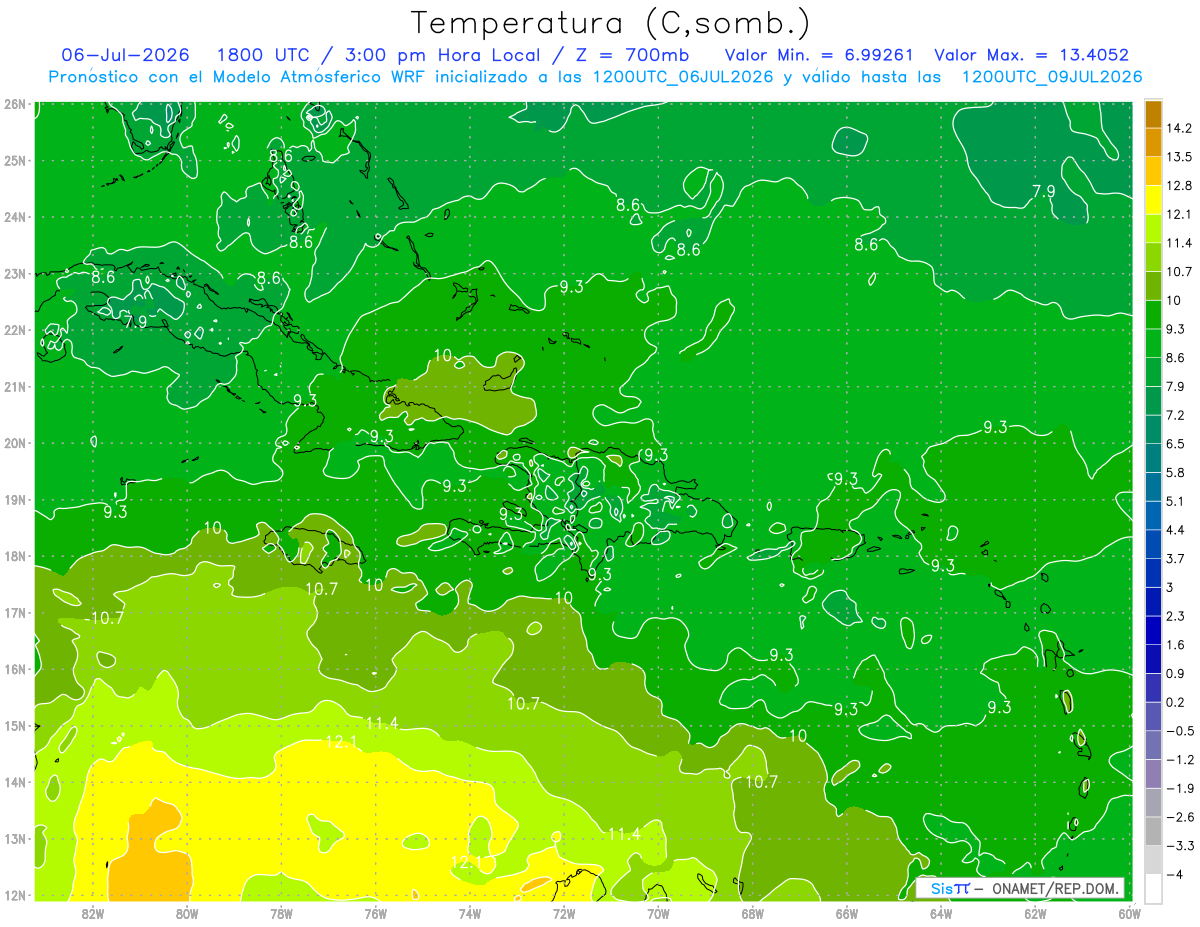Click the '14.2' color scale label
The width and height of the screenshot is (1200, 927).
pyautogui.click(x=1180, y=128)
